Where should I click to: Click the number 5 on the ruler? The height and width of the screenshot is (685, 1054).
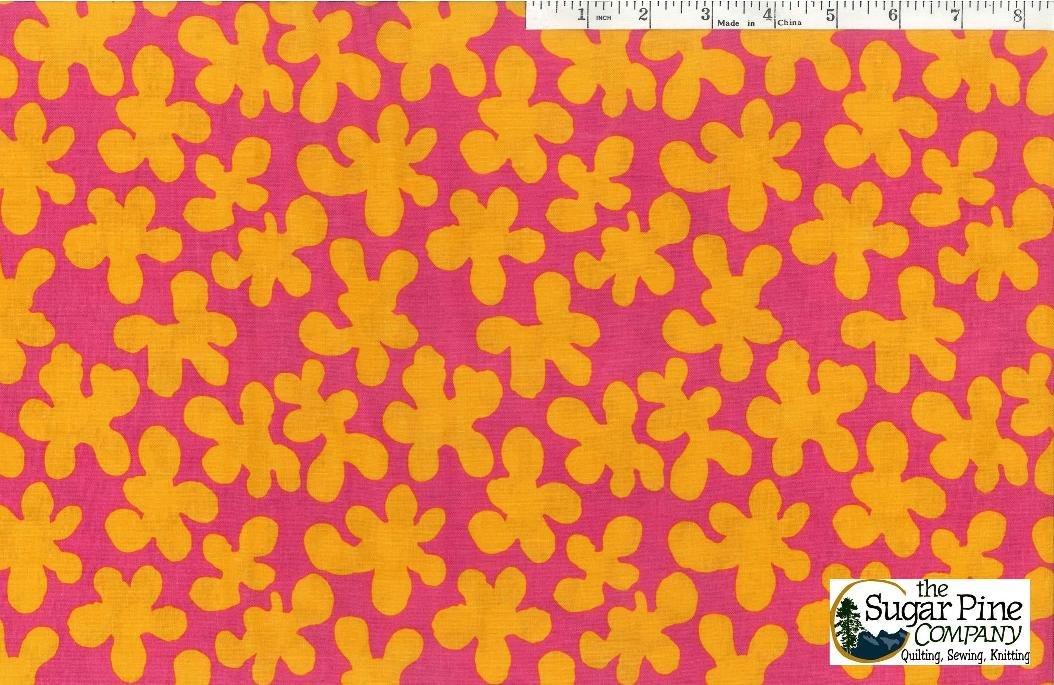(x=830, y=16)
